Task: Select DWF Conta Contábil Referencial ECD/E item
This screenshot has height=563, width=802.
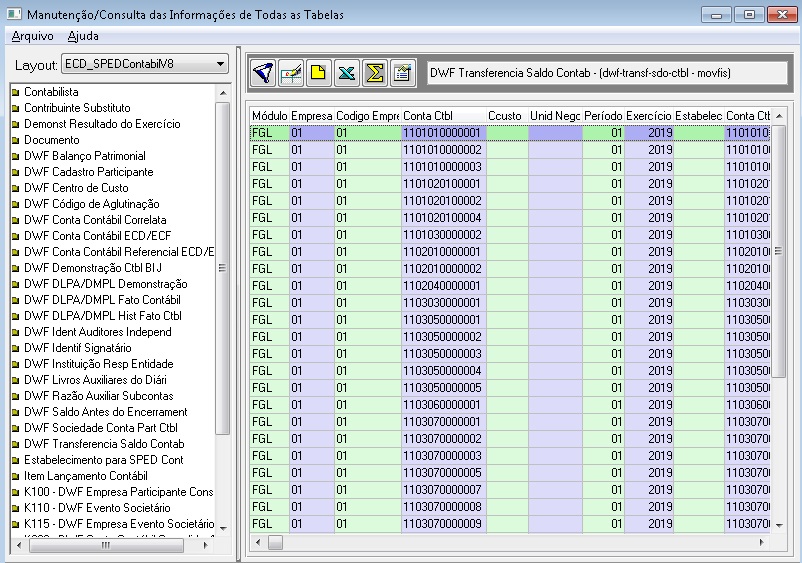Action: coord(119,252)
